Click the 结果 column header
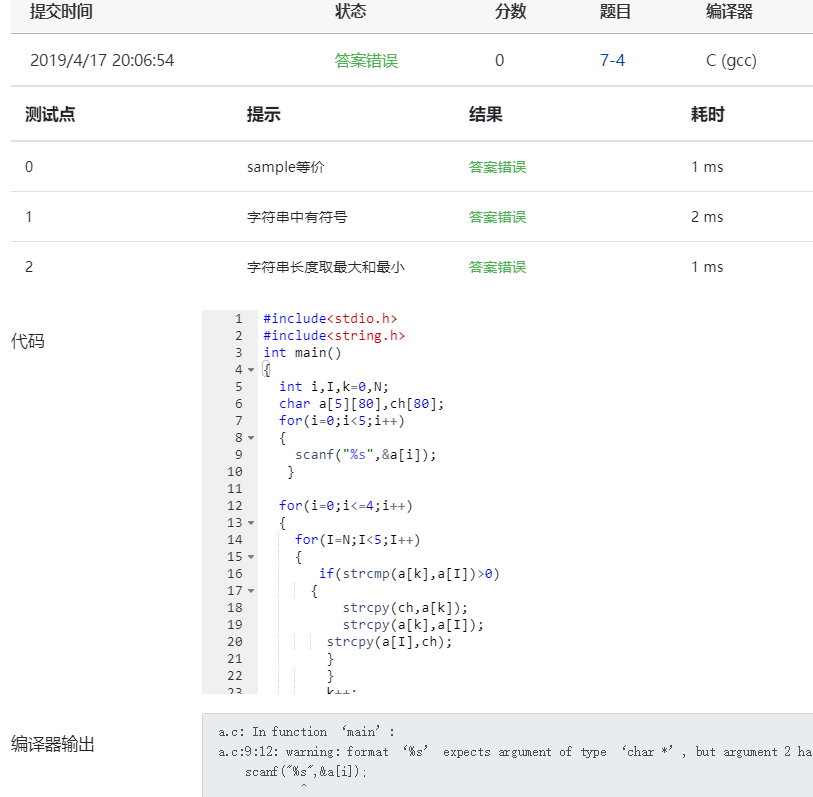The height and width of the screenshot is (797, 813). coord(486,114)
